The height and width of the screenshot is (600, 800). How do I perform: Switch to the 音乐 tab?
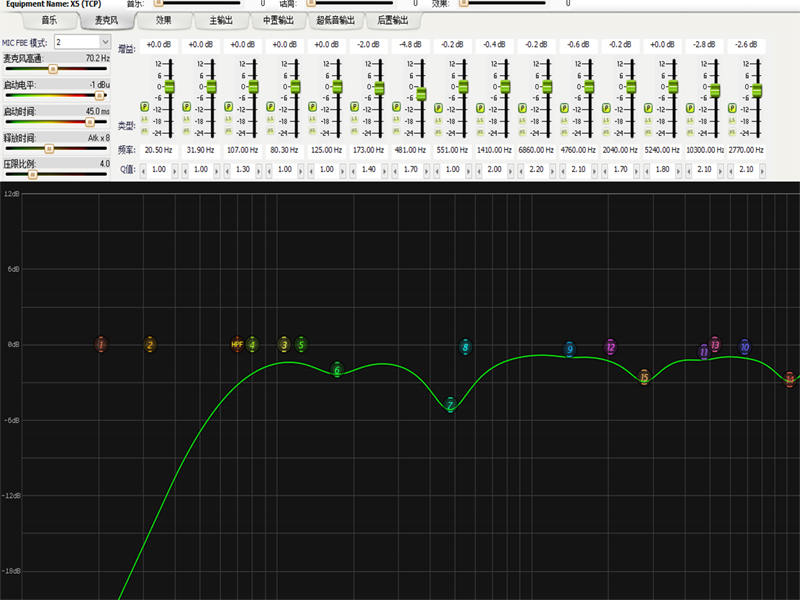click(x=49, y=20)
